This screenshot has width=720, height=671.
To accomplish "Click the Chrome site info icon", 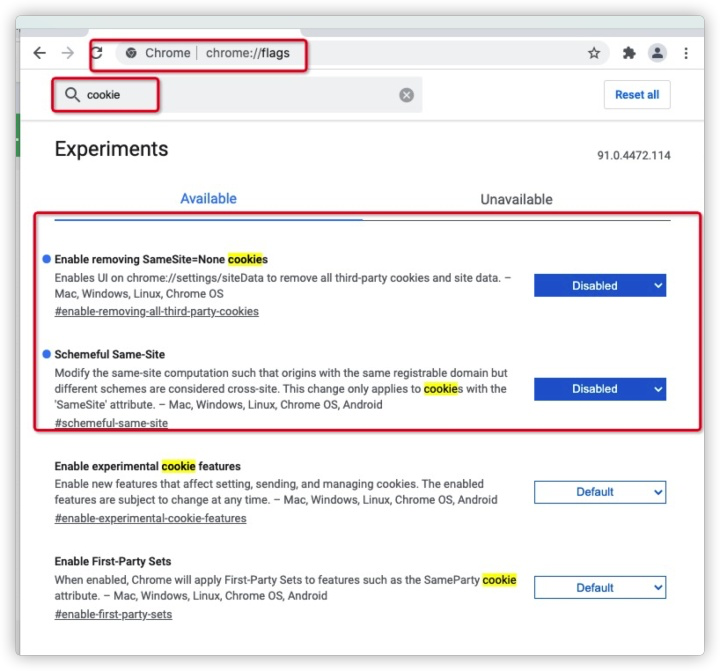I will (131, 53).
